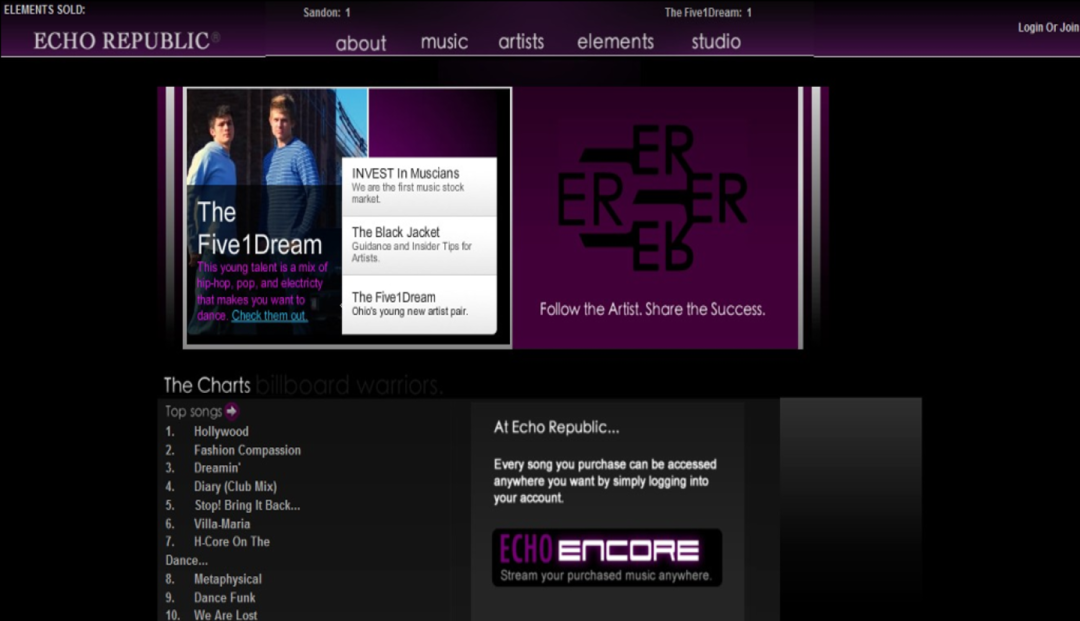
Task: Click The Charts heading
Action: click(207, 385)
